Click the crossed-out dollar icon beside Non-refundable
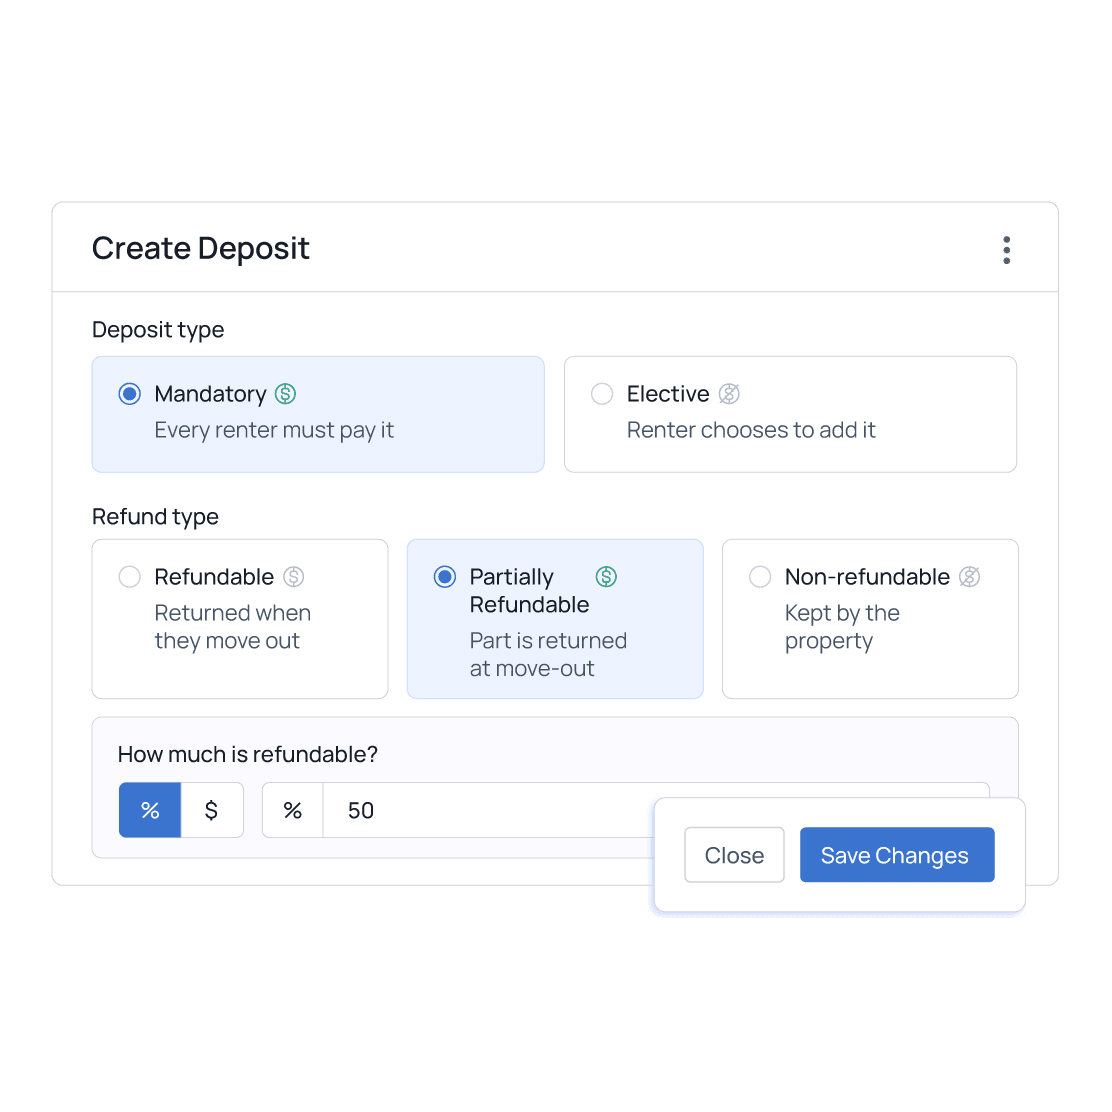1112x1112 pixels. (x=969, y=577)
